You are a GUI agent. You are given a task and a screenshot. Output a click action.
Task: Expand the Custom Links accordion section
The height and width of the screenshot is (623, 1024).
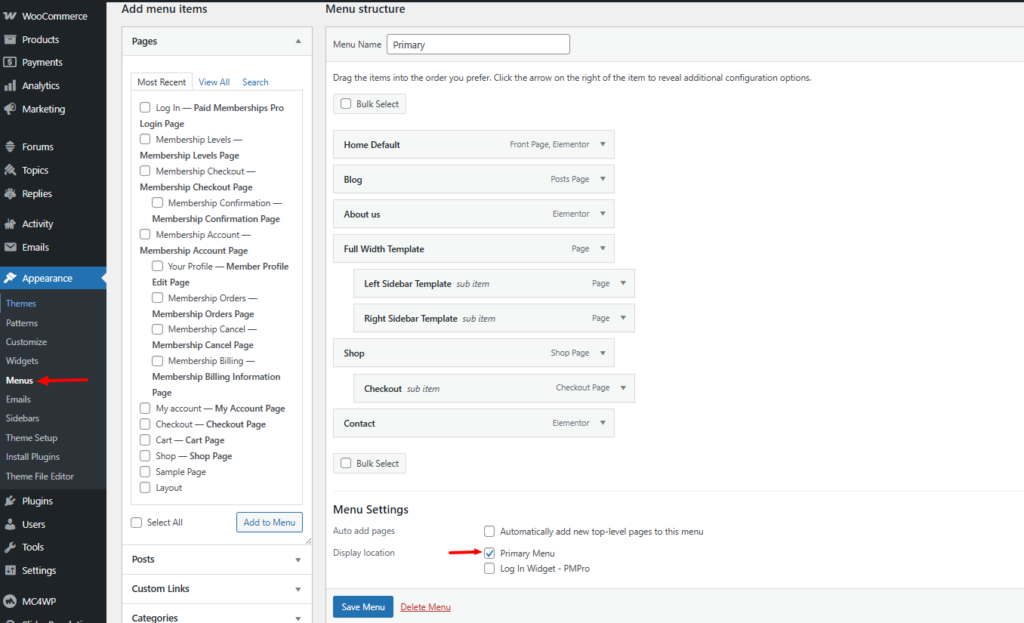click(x=298, y=589)
